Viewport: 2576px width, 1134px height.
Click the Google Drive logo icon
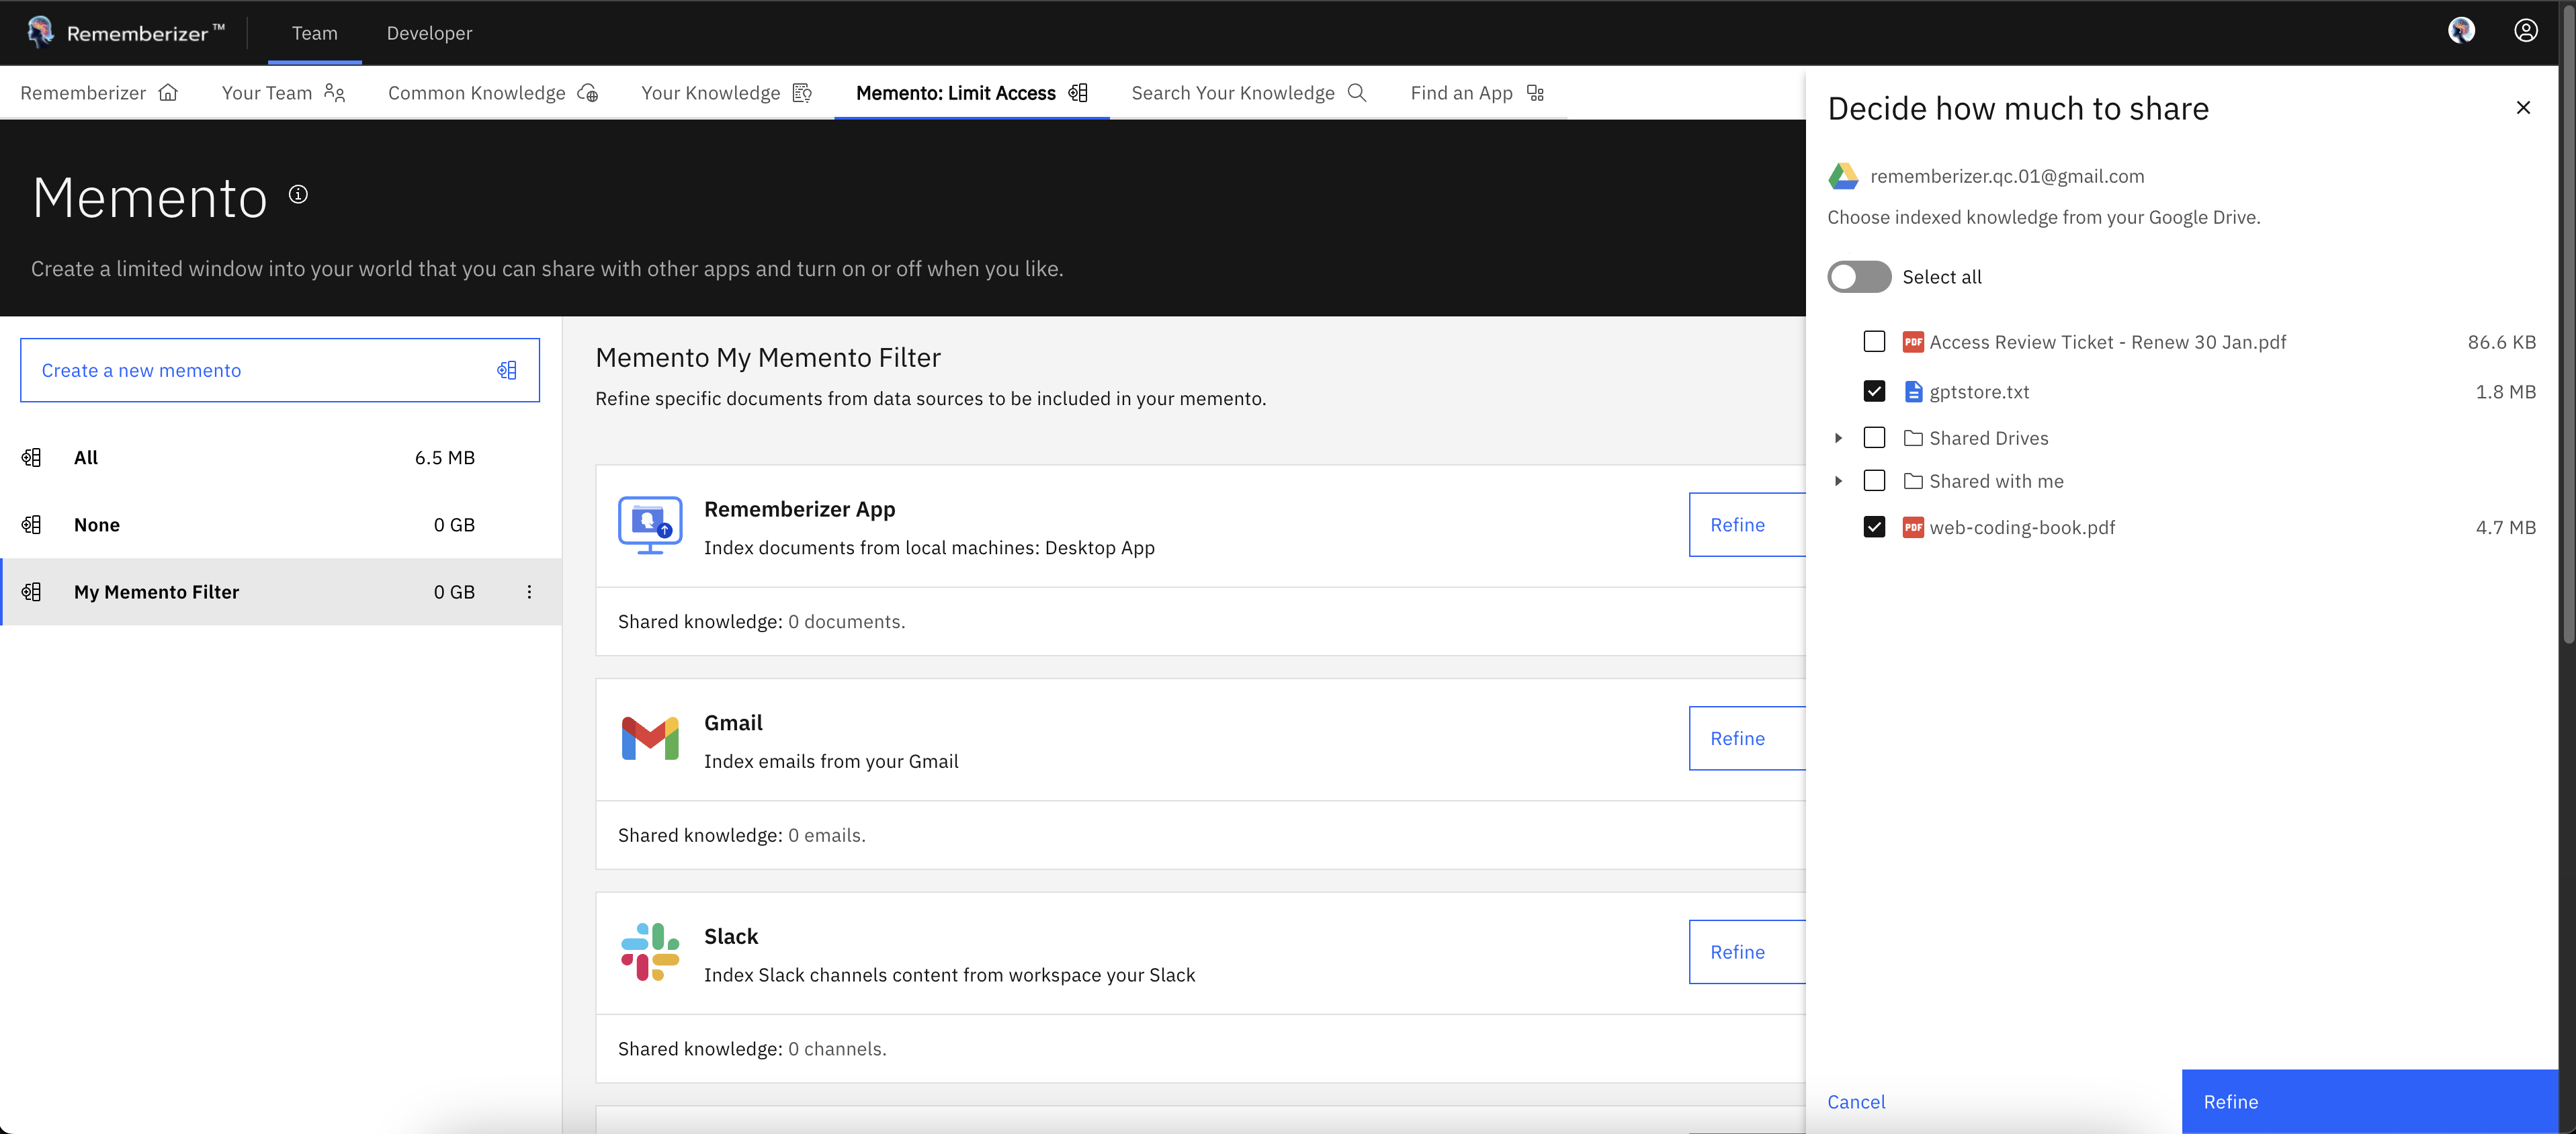point(1843,176)
